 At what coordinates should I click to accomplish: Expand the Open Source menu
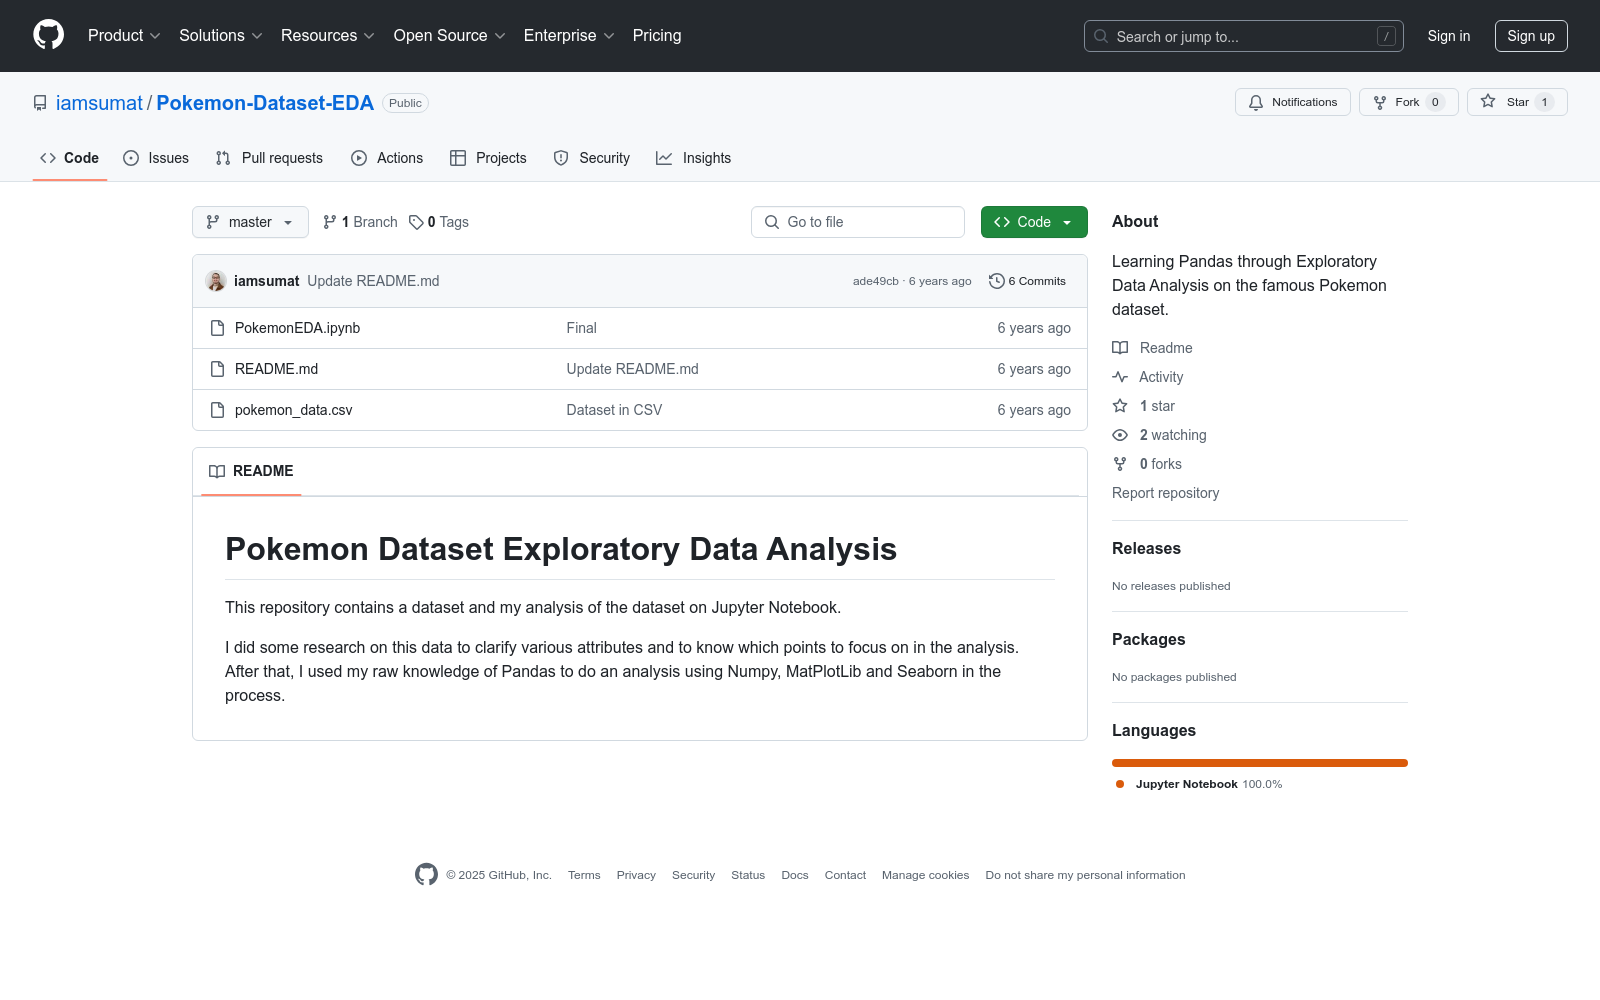[450, 36]
